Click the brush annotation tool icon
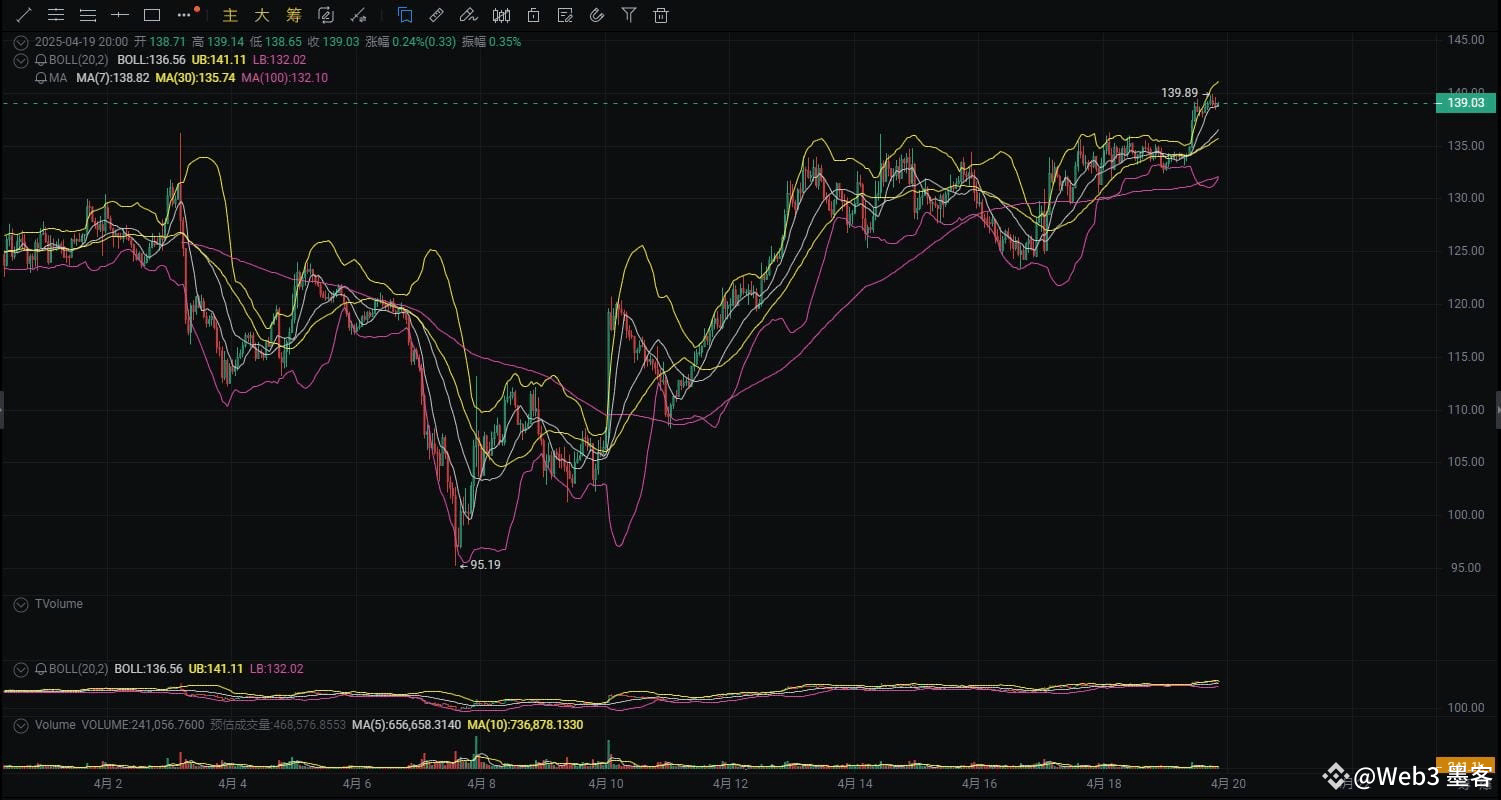Screen dimensions: 1501x800 (x=468, y=15)
